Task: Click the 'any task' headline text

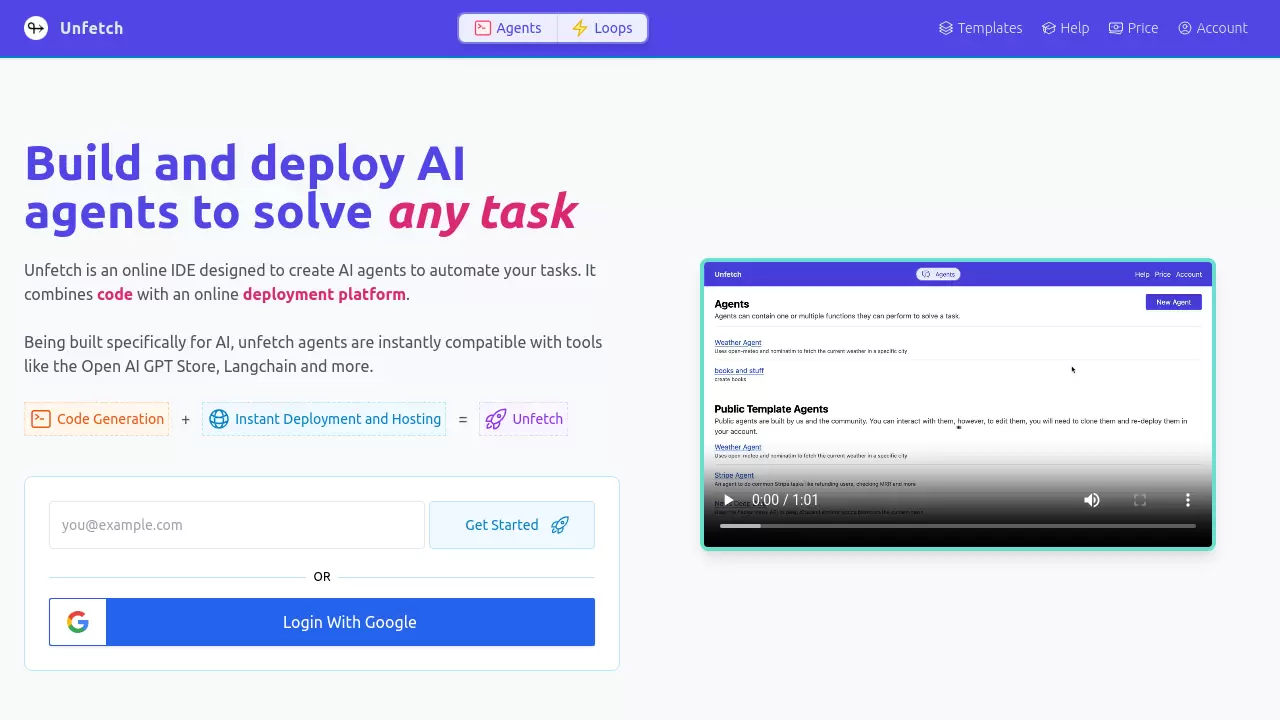Action: pos(482,211)
